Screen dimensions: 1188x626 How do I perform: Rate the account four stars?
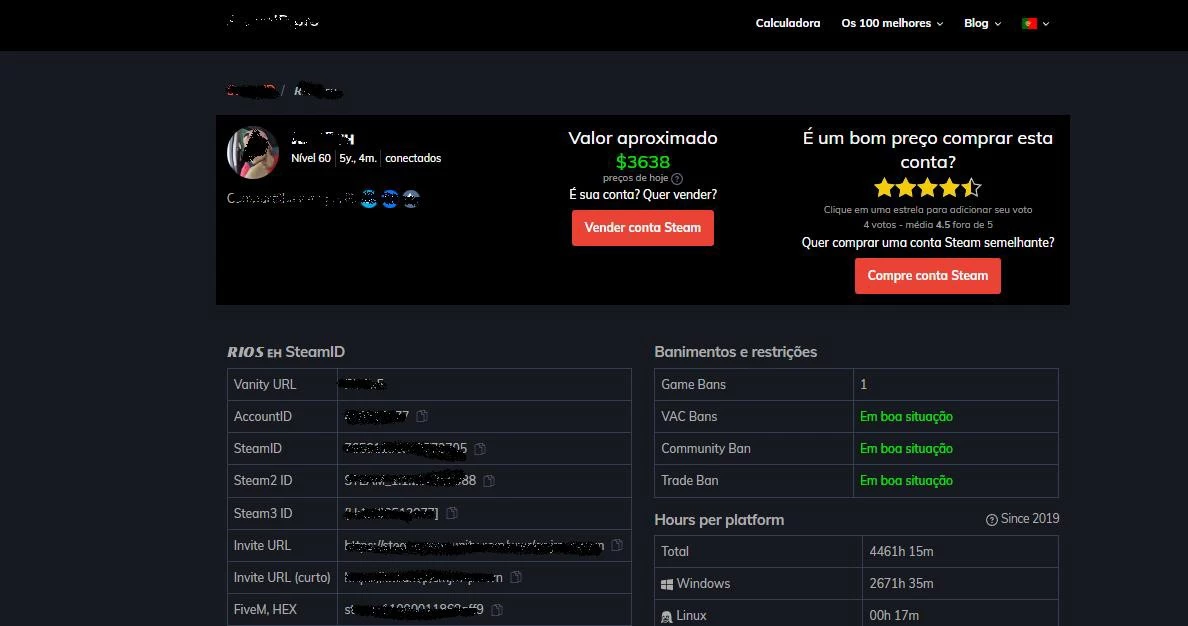coord(949,187)
